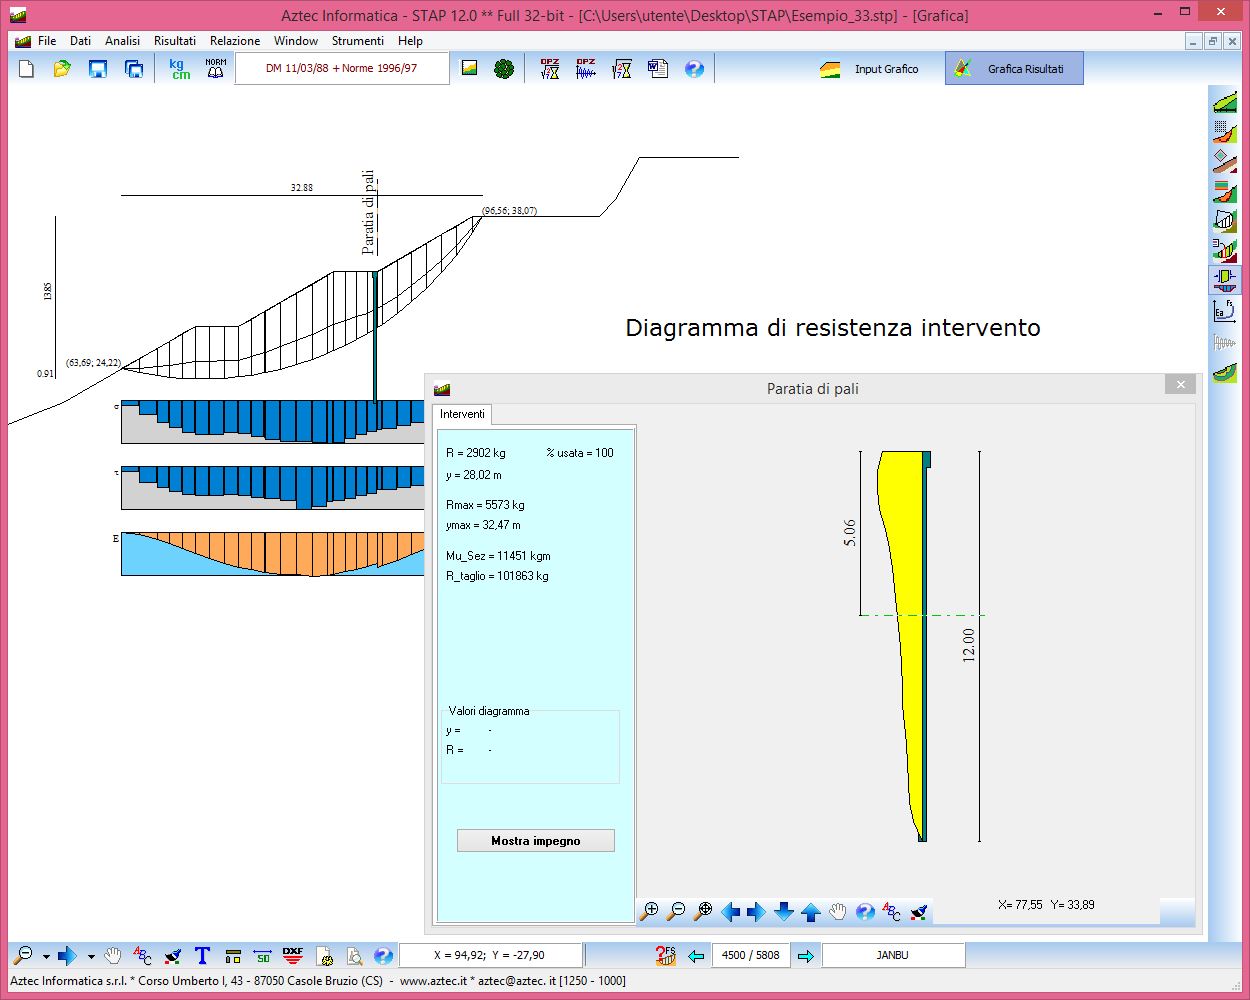Expand the bottom zoom tool dropdown arrow

pyautogui.click(x=46, y=957)
